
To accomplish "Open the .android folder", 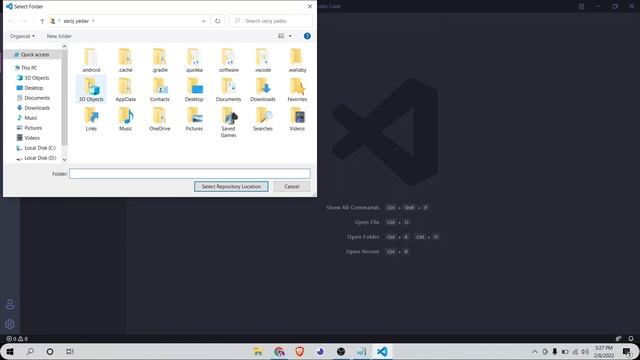I will (x=91, y=60).
